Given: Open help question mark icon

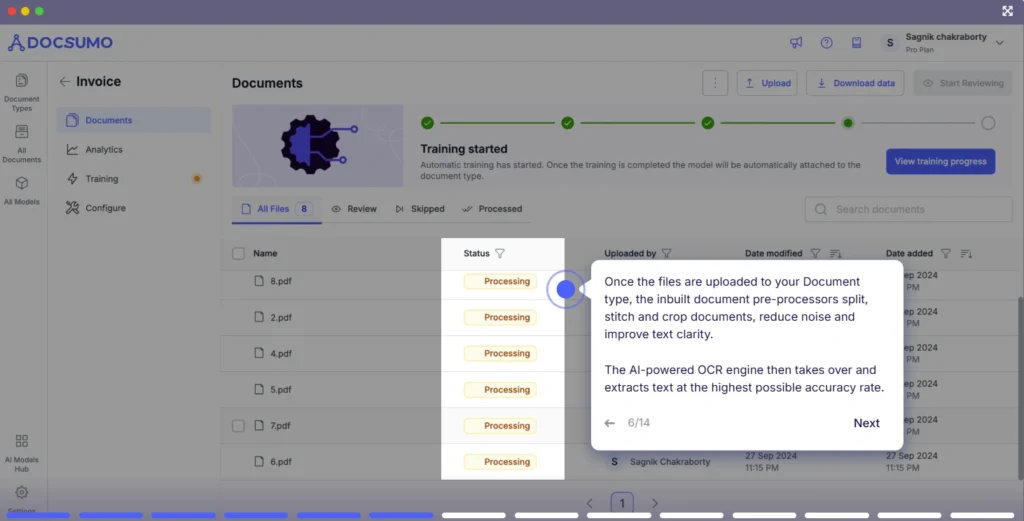Looking at the screenshot, I should pyautogui.click(x=826, y=42).
